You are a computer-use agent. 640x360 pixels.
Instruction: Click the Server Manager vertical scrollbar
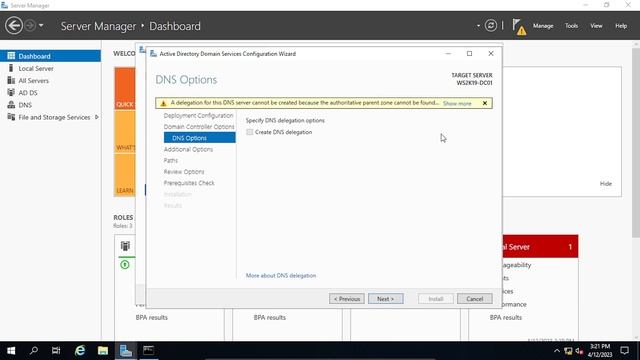tap(636, 142)
